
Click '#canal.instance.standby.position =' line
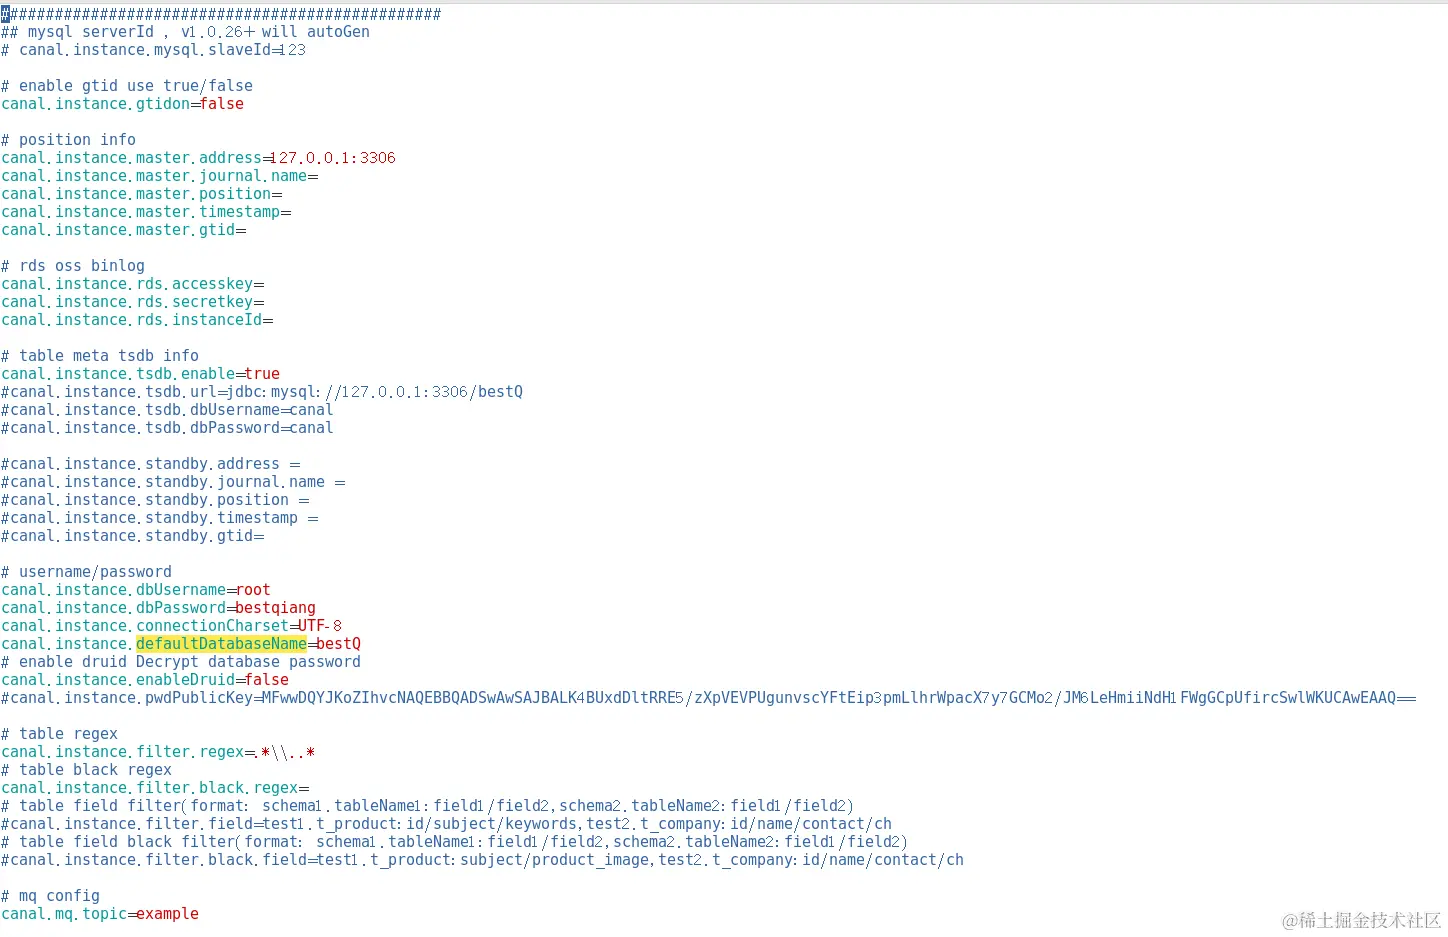(155, 500)
